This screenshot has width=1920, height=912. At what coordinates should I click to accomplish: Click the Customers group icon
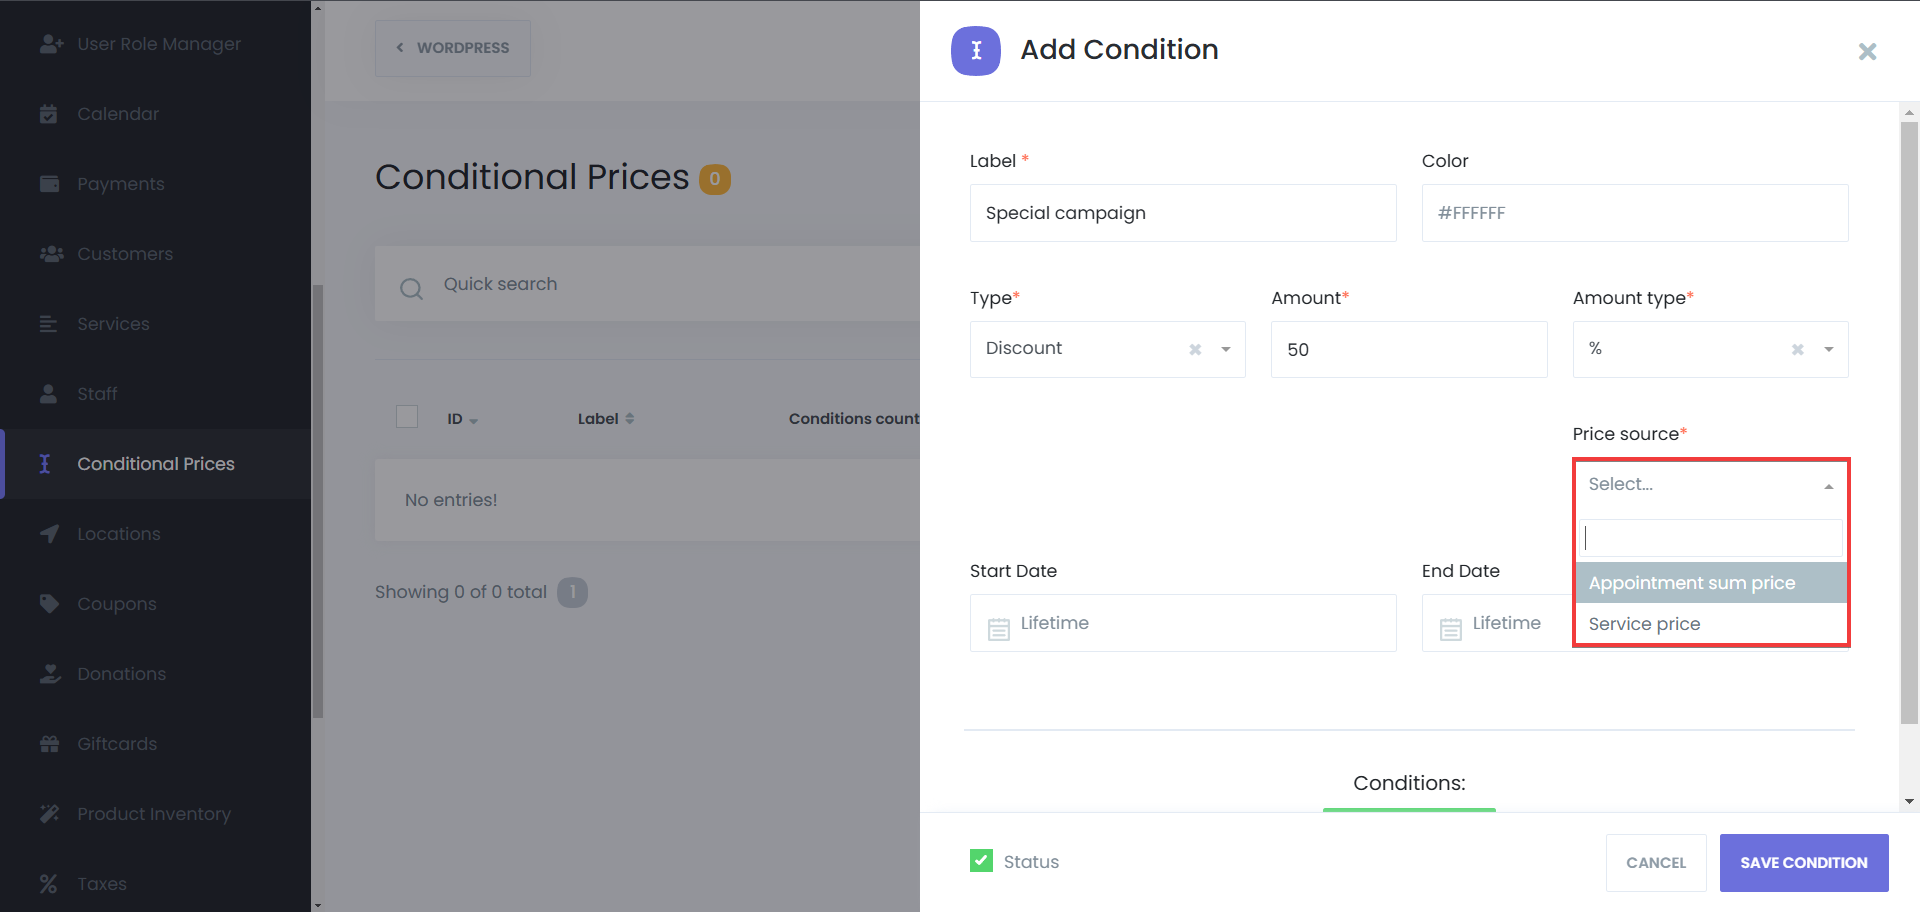51,254
